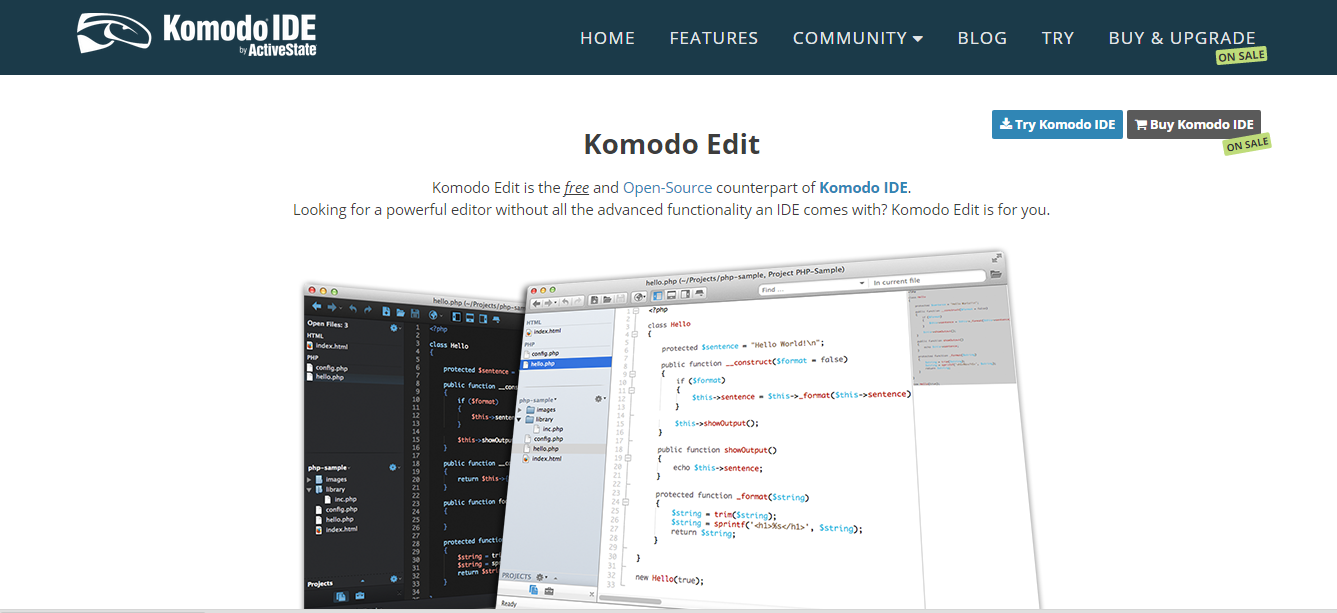Click the globe preview icon in dark window
The height and width of the screenshot is (613, 1337).
(x=433, y=315)
